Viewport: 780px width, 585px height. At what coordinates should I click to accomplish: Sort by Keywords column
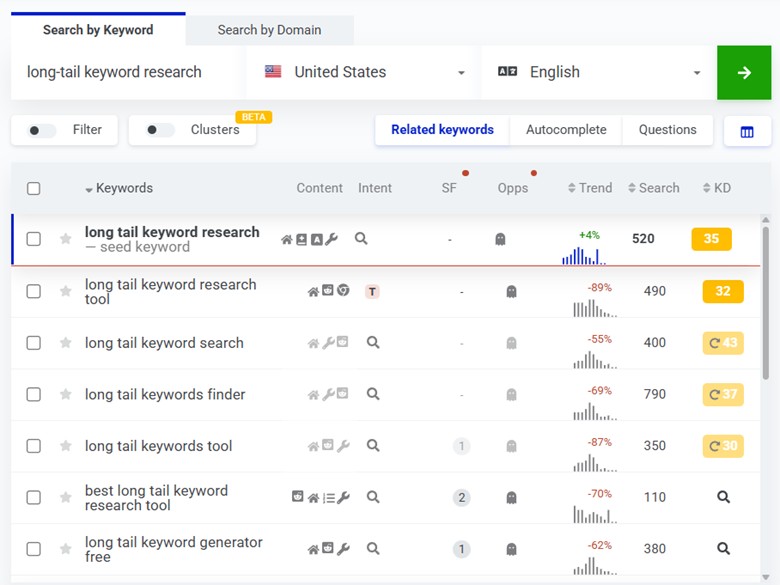tap(119, 188)
